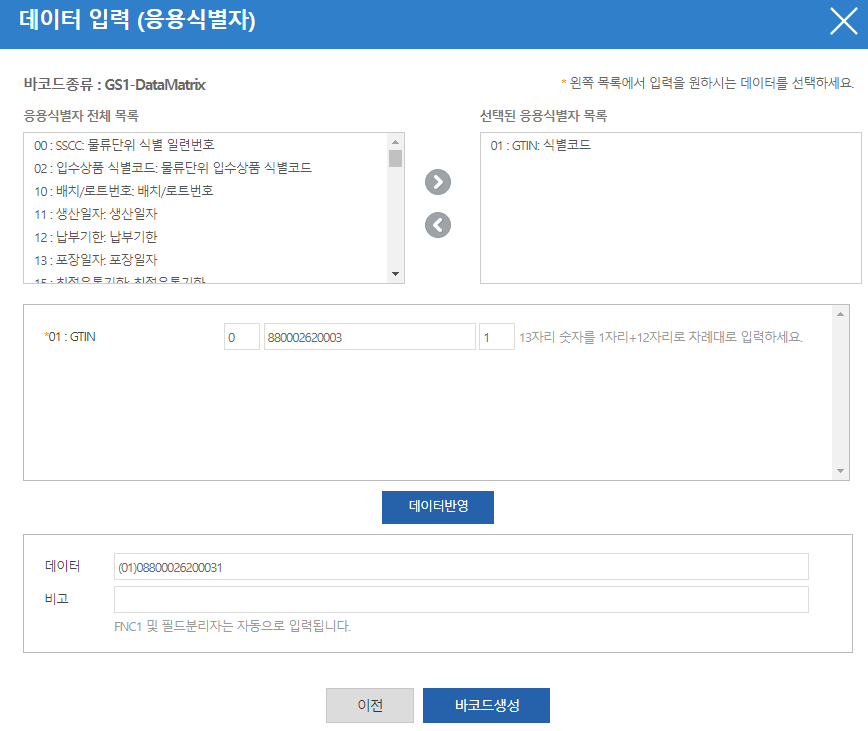The image size is (868, 731).
Task: Click GTIN field containing 880002620003
Action: (370, 336)
